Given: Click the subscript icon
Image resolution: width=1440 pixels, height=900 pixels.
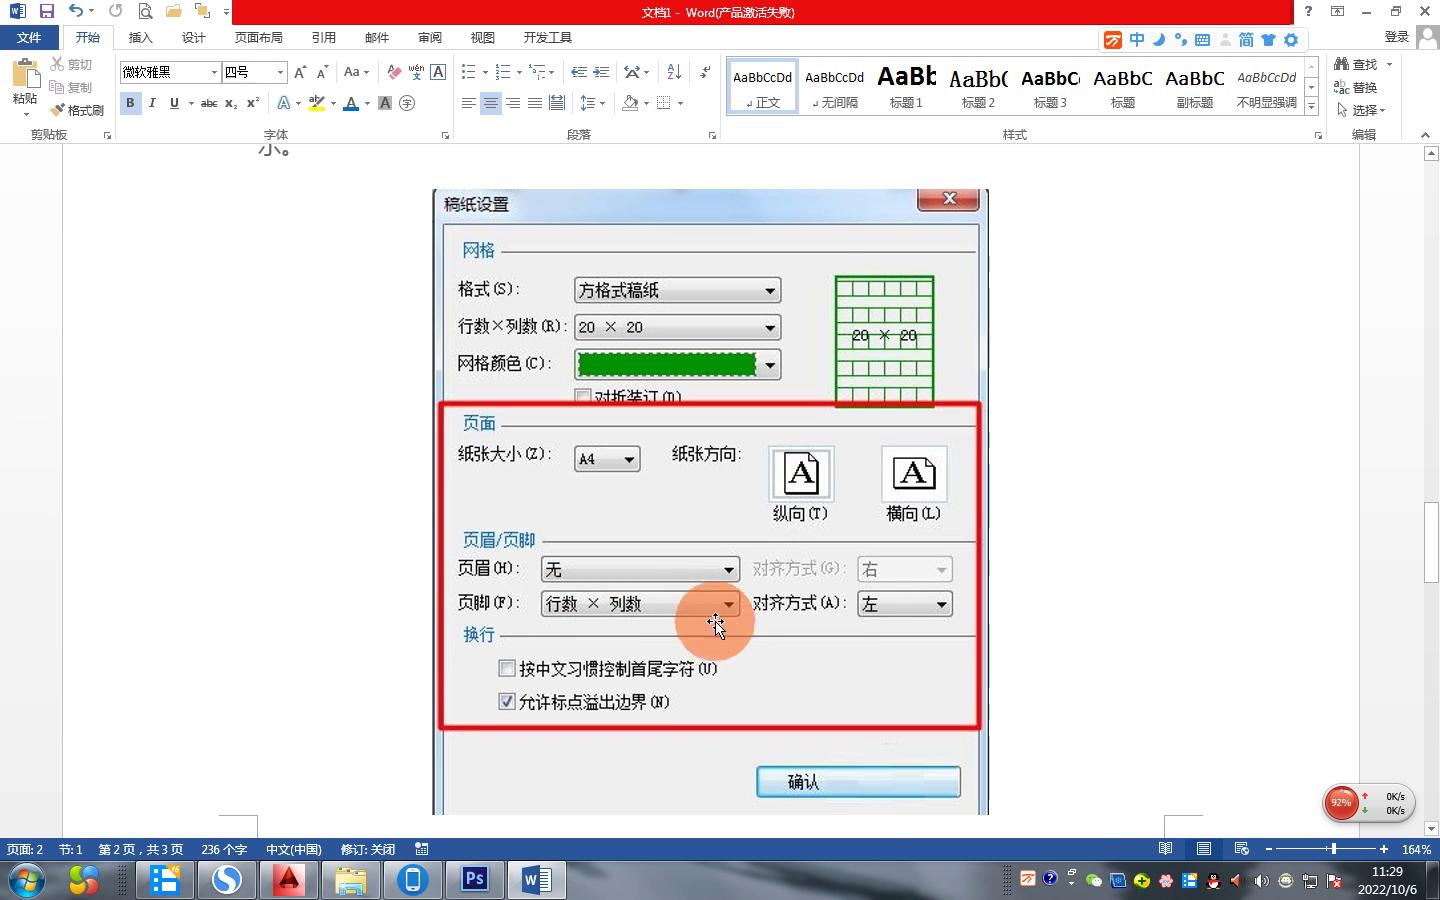Looking at the screenshot, I should pos(230,103).
